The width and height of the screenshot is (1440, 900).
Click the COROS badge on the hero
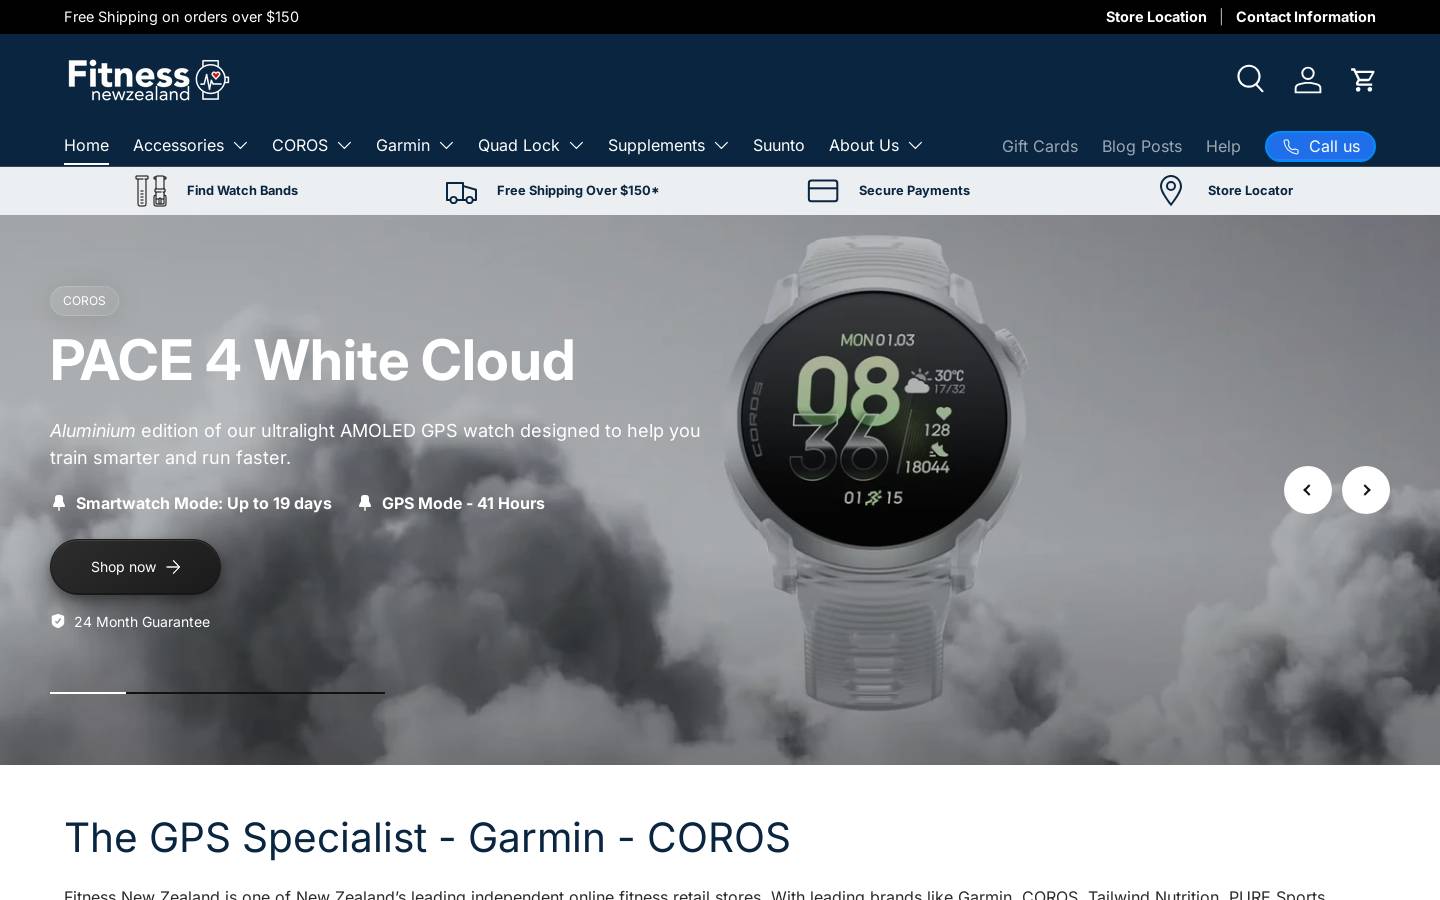pos(84,301)
